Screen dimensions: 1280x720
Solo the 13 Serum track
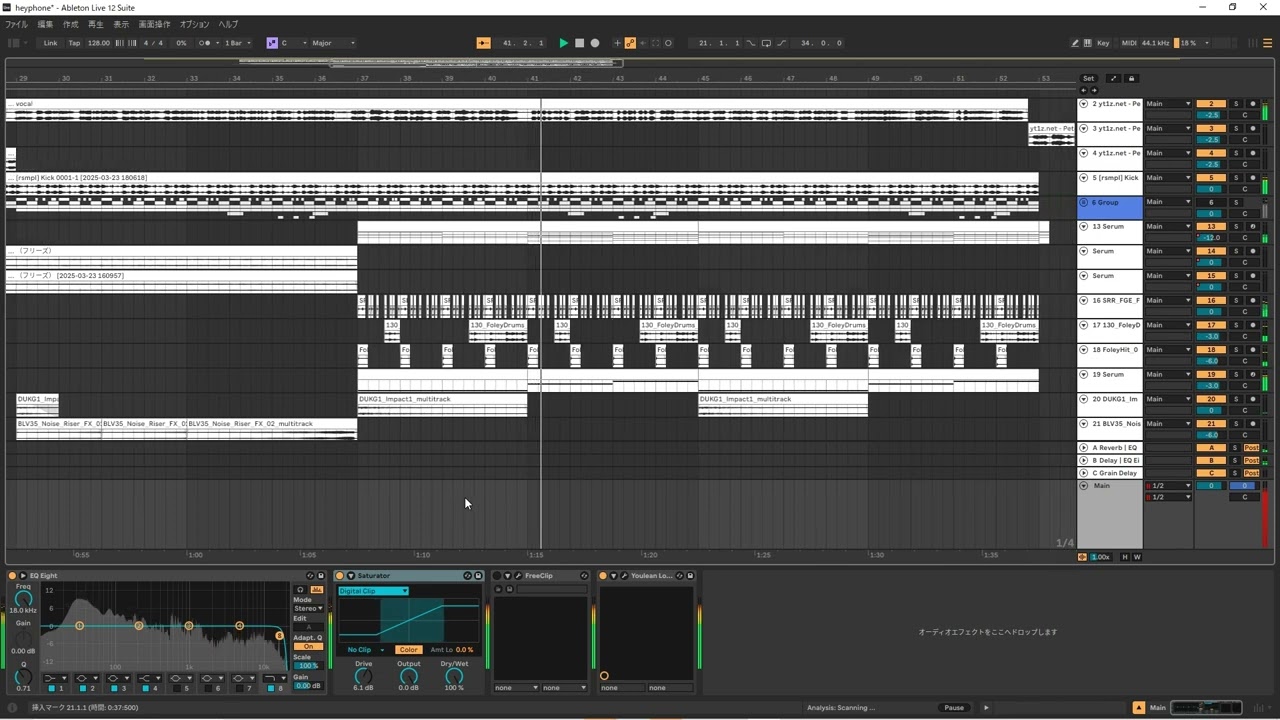coord(1235,227)
